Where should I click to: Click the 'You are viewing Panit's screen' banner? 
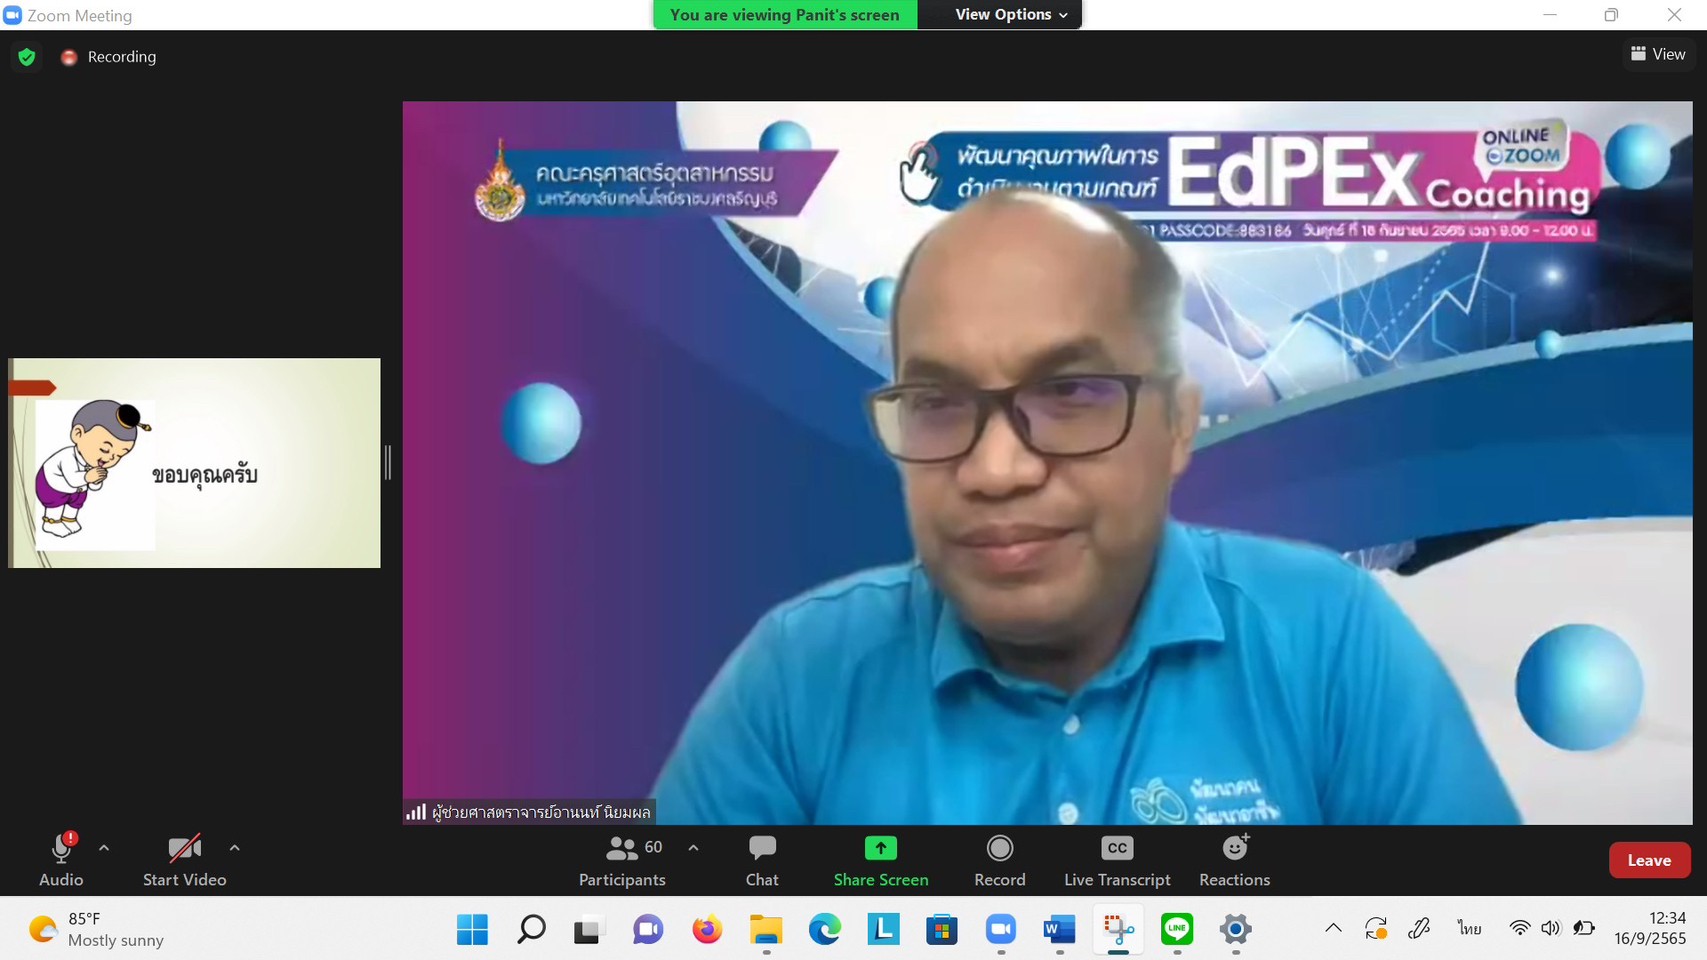[785, 14]
